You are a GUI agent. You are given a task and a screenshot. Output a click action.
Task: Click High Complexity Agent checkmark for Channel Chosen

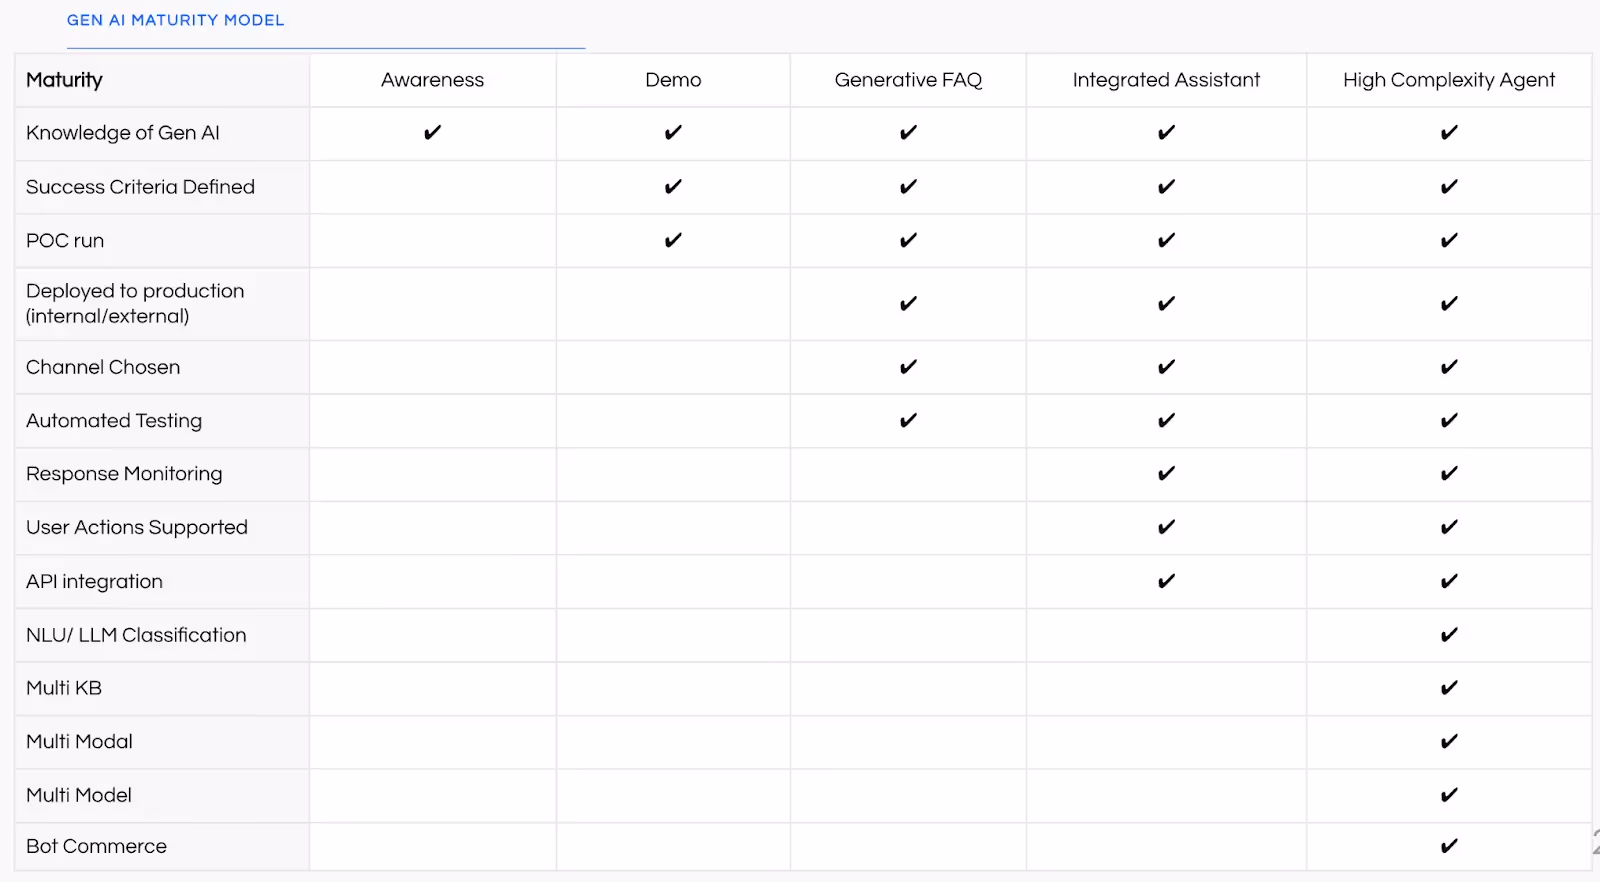point(1449,367)
